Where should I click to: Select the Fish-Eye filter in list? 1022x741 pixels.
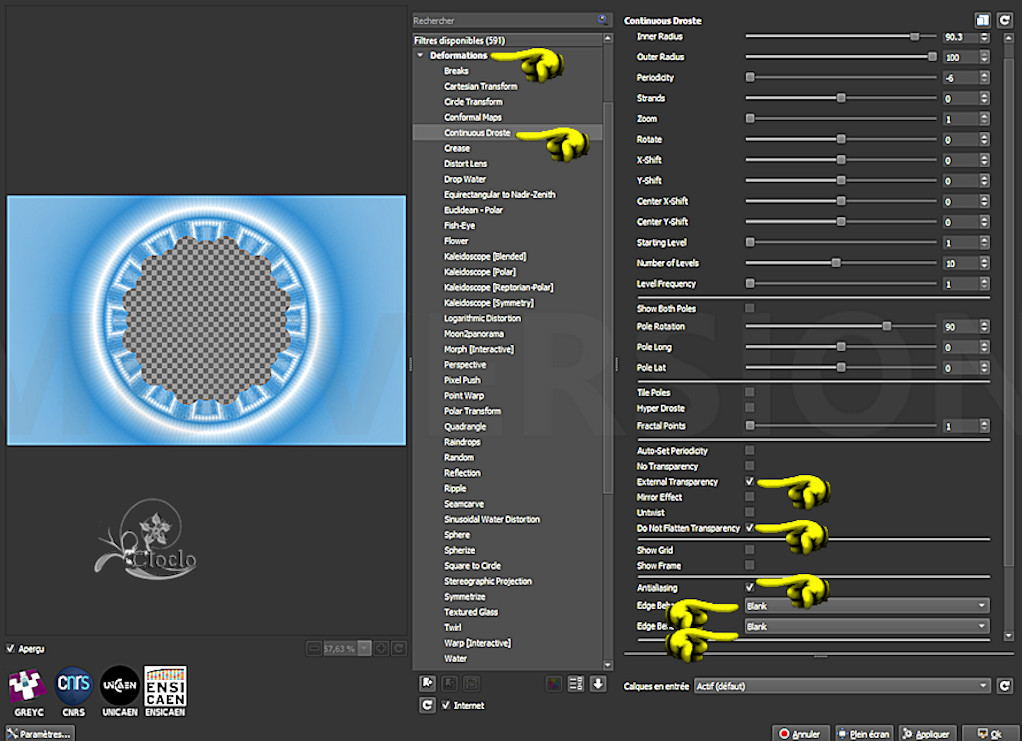(459, 226)
